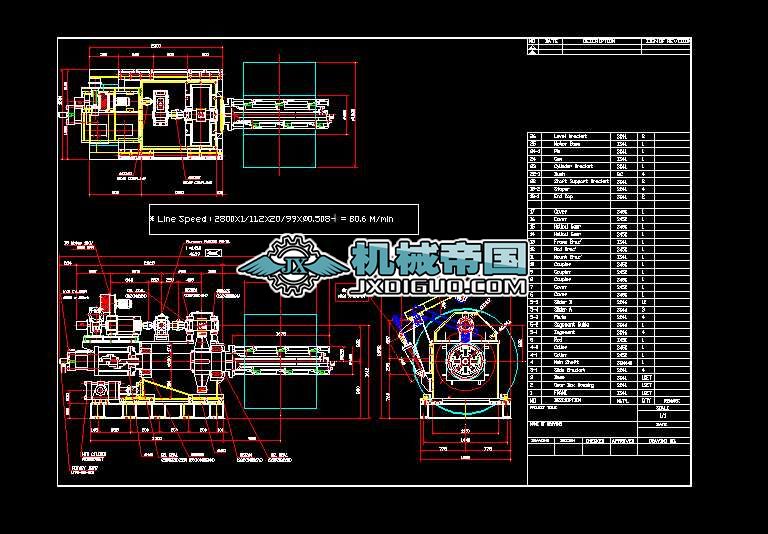The width and height of the screenshot is (768, 534).
Task: Click the "Mount Brac'" parts entry
Action: 609,257
